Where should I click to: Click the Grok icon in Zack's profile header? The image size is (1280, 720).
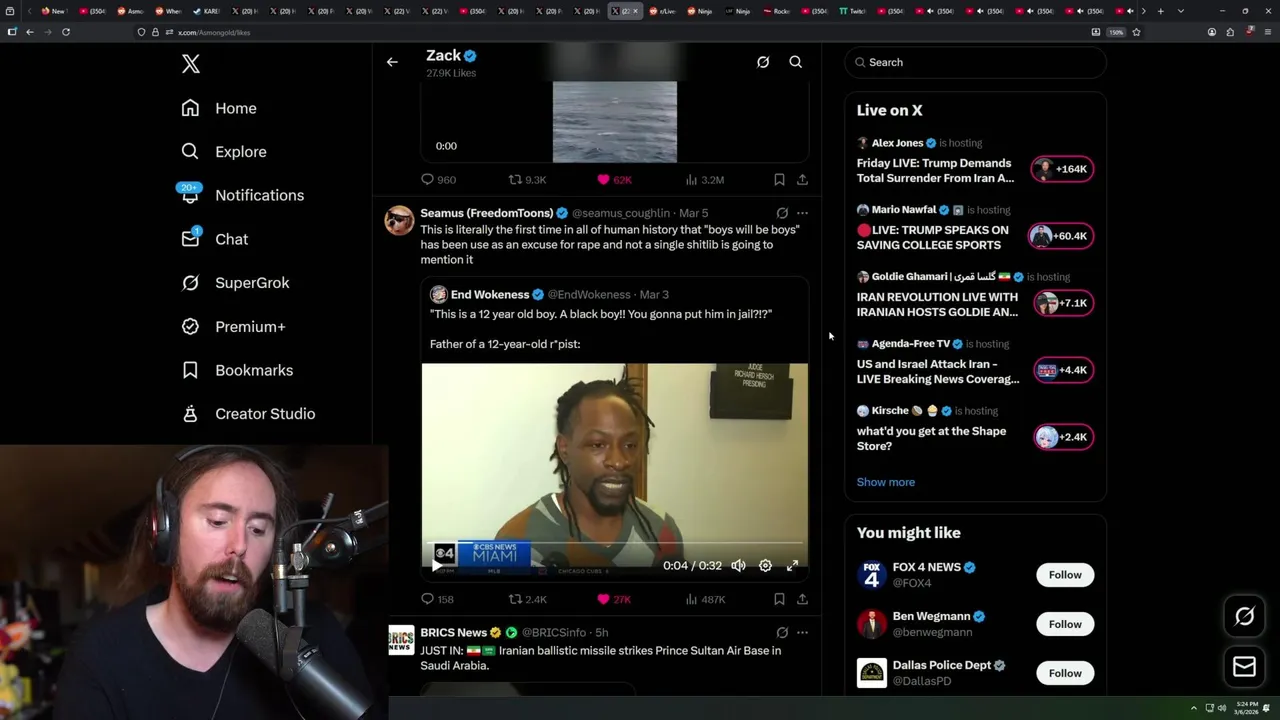coord(763,62)
